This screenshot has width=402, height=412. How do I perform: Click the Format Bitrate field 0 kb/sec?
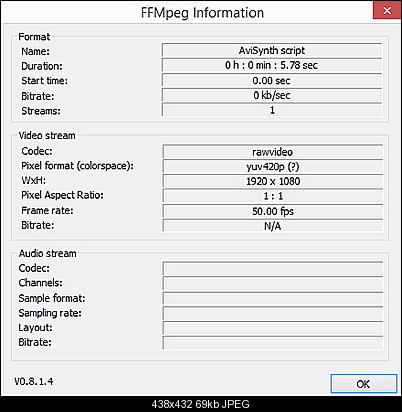(x=272, y=95)
